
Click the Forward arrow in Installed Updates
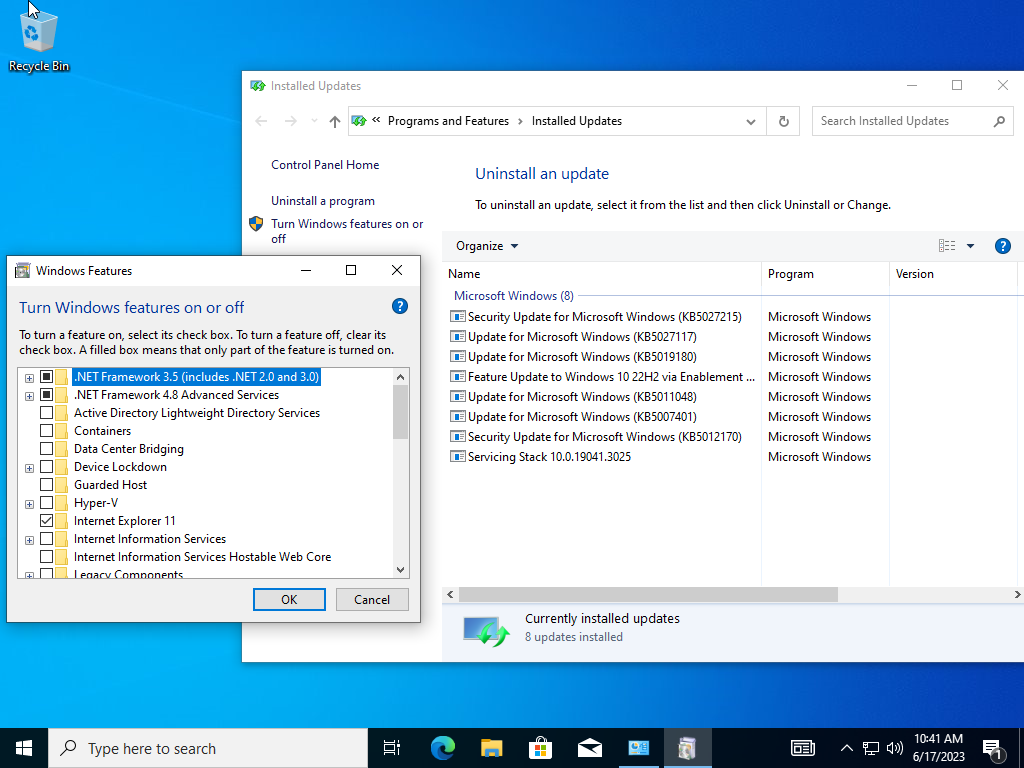click(291, 121)
